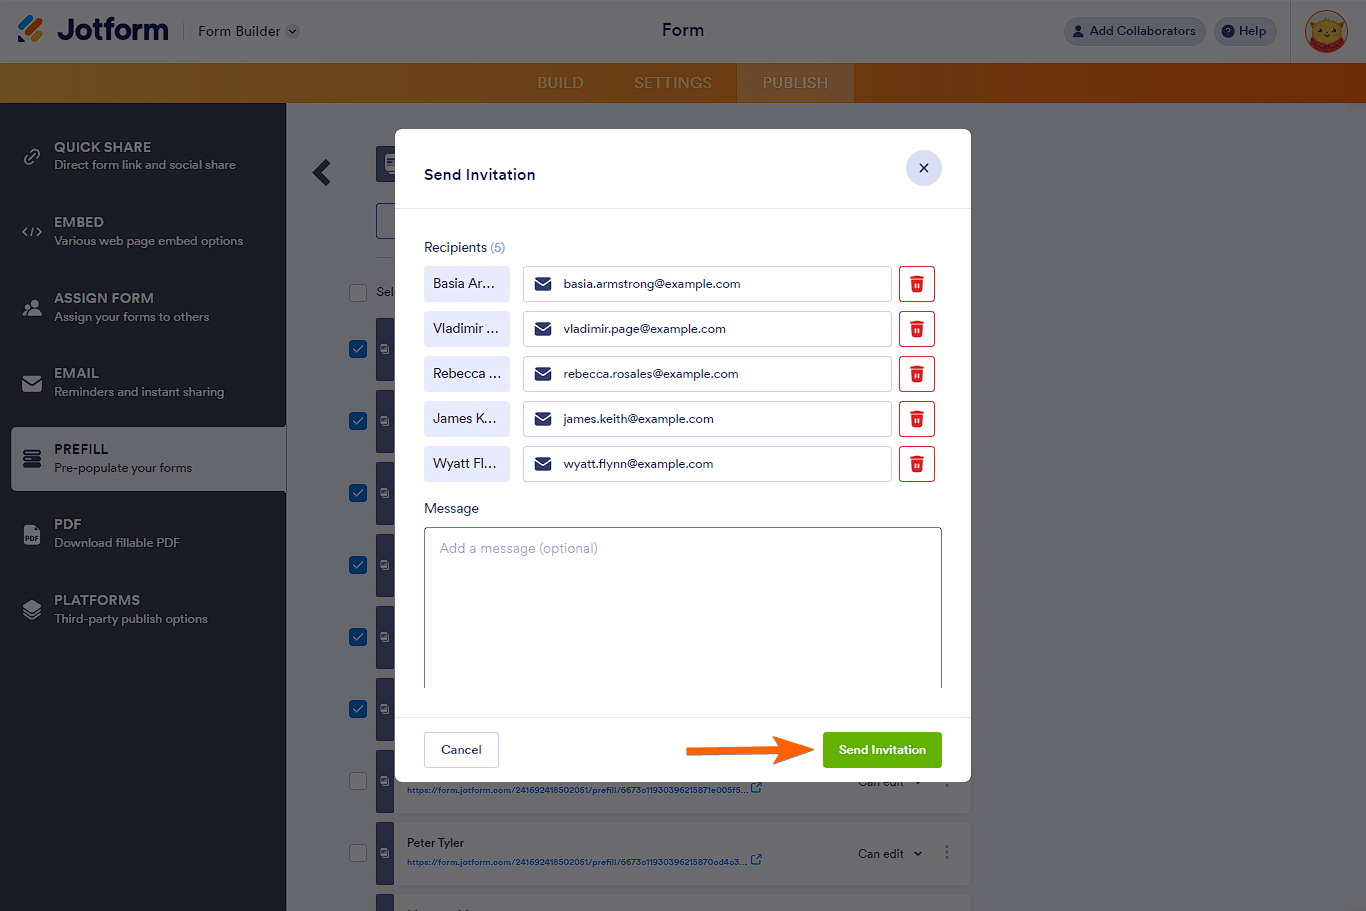Open Quick Share link icon
This screenshot has width=1366, height=911.
pos(32,156)
